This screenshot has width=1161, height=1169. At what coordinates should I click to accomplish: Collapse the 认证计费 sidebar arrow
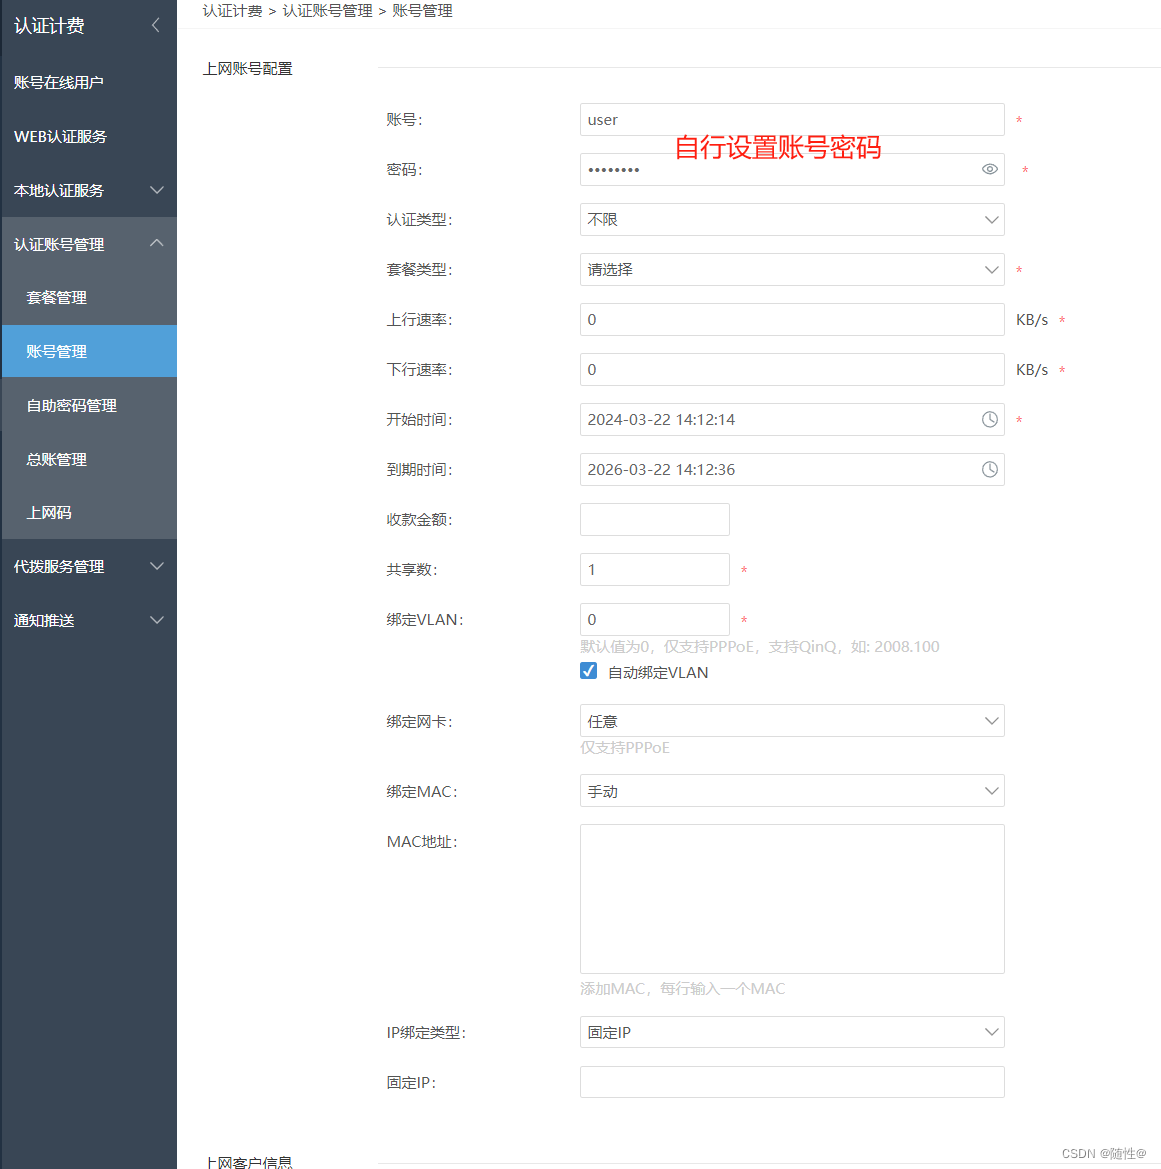(x=156, y=25)
